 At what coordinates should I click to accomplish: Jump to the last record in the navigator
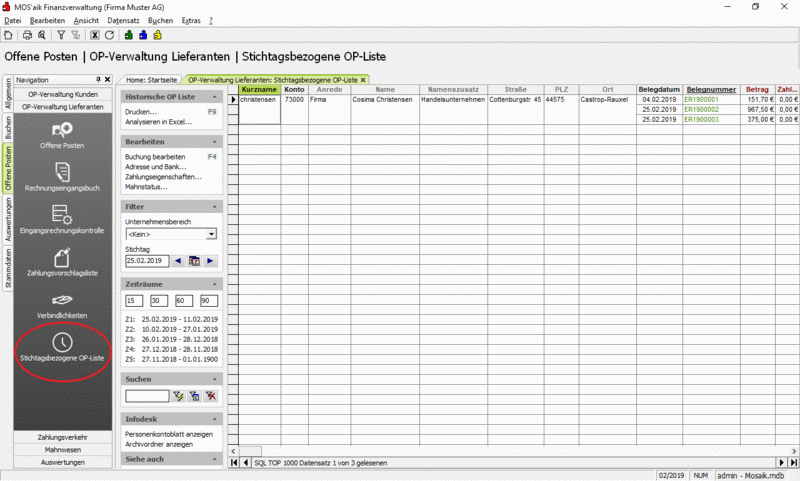click(x=793, y=463)
